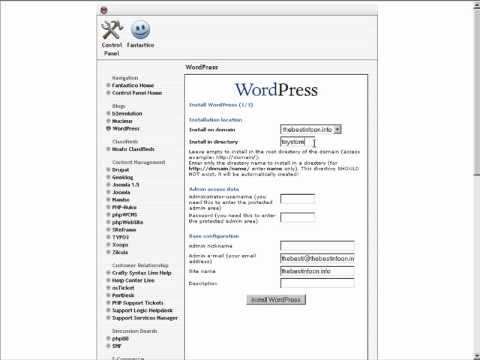Click the Description input field
This screenshot has width=480, height=360.
(x=317, y=283)
